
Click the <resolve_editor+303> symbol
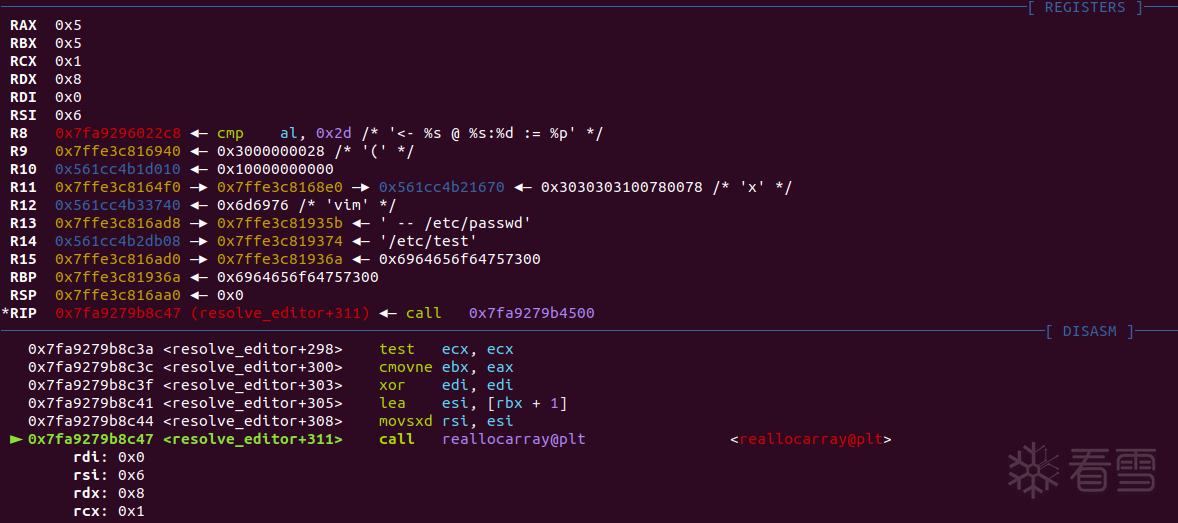click(x=253, y=385)
